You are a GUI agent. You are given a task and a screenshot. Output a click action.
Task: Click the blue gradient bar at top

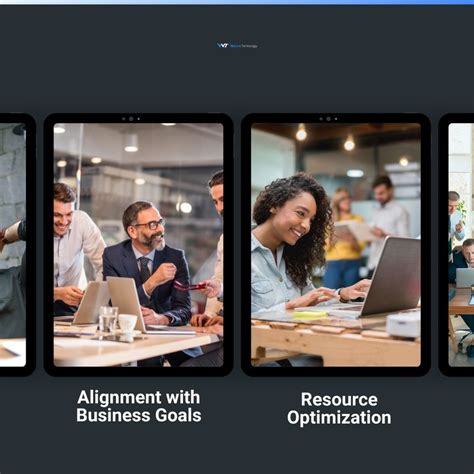pyautogui.click(x=237, y=2)
